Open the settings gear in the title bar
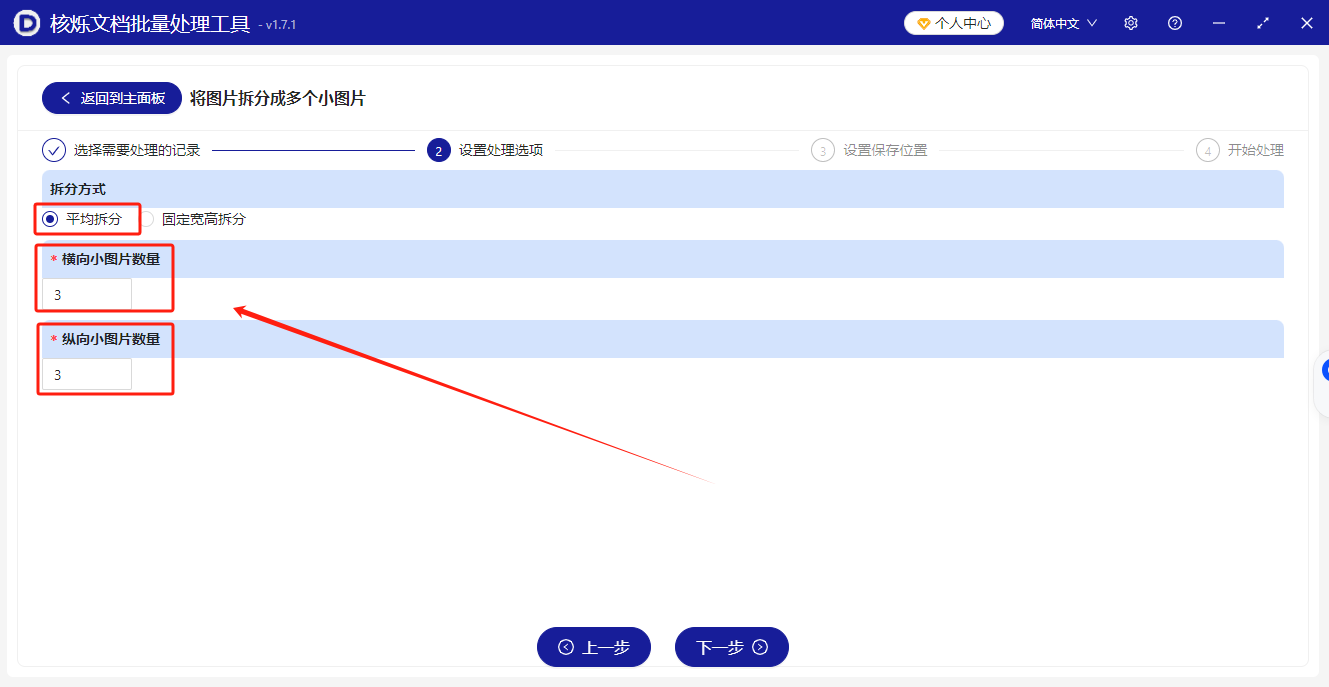This screenshot has height=687, width=1329. point(1130,22)
